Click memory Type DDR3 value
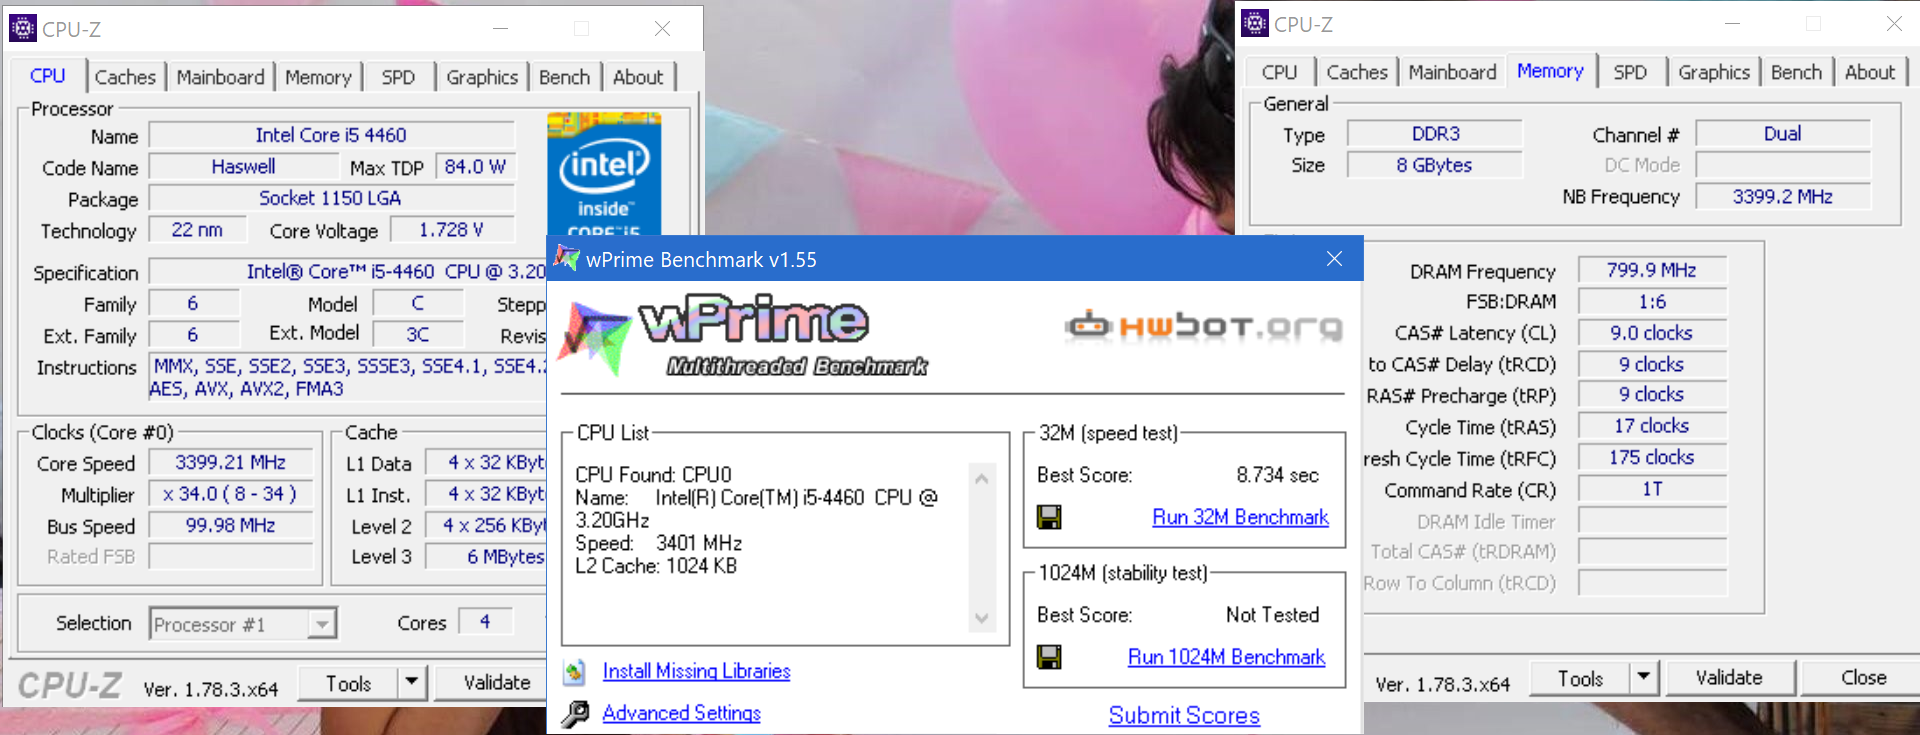The width and height of the screenshot is (1920, 735). click(x=1435, y=133)
